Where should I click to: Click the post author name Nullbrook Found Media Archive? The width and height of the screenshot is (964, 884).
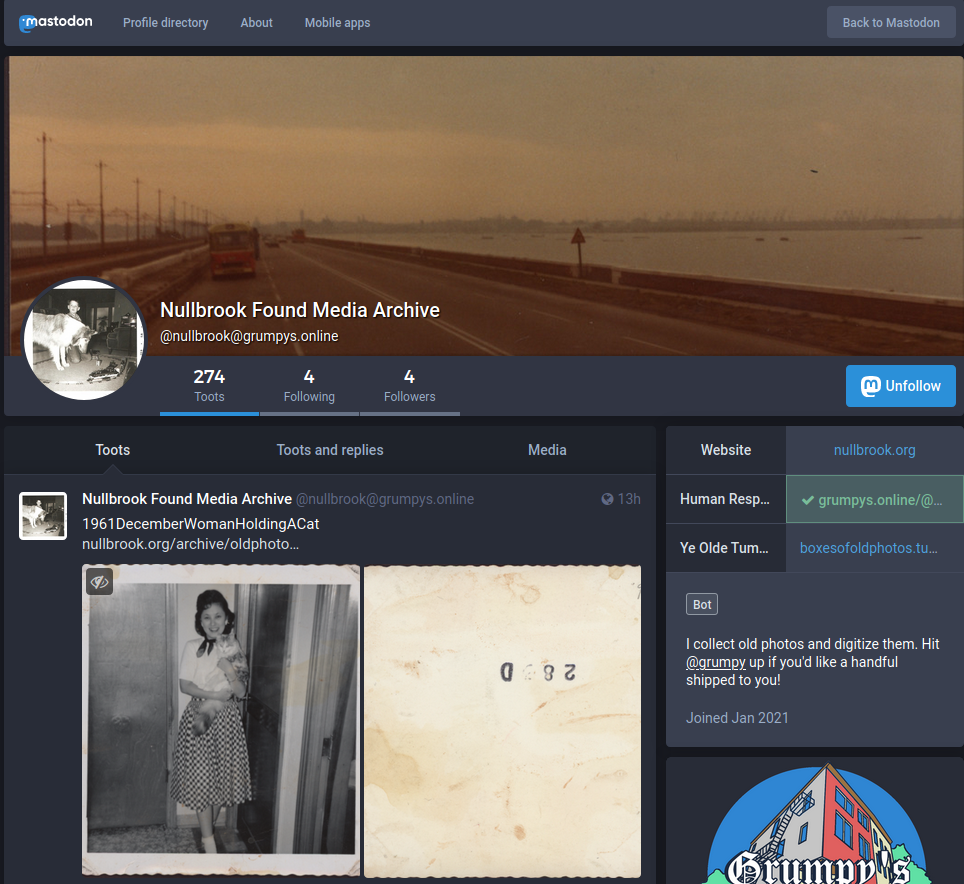coord(187,499)
